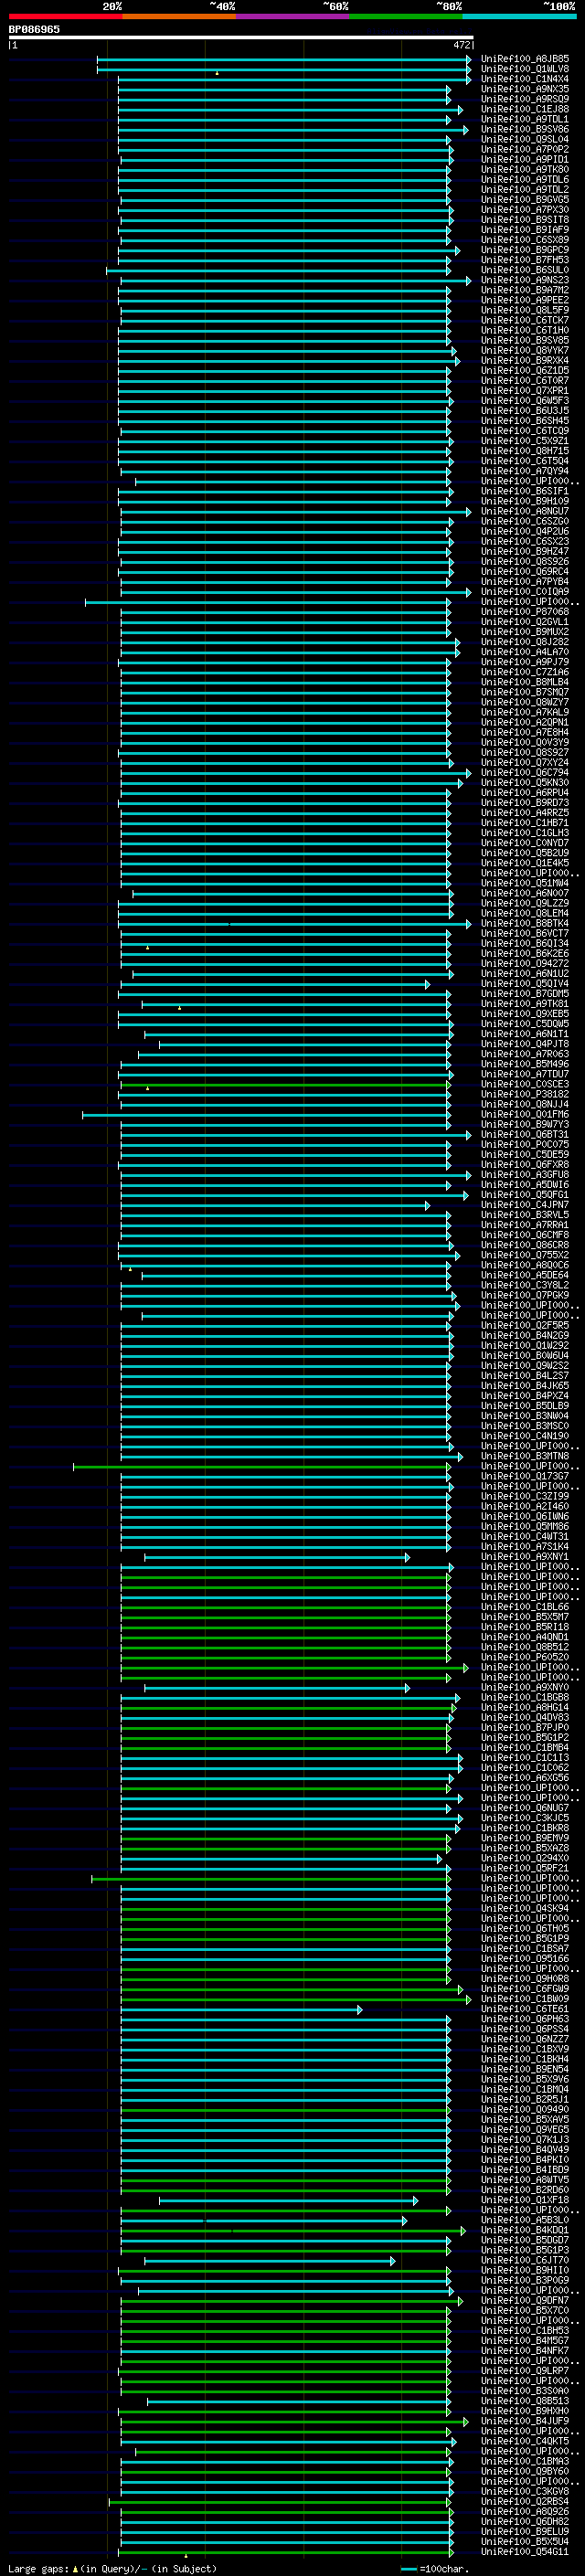Select hit UniRef100_B2R5J1
The image size is (585, 2576).
tap(525, 2099)
